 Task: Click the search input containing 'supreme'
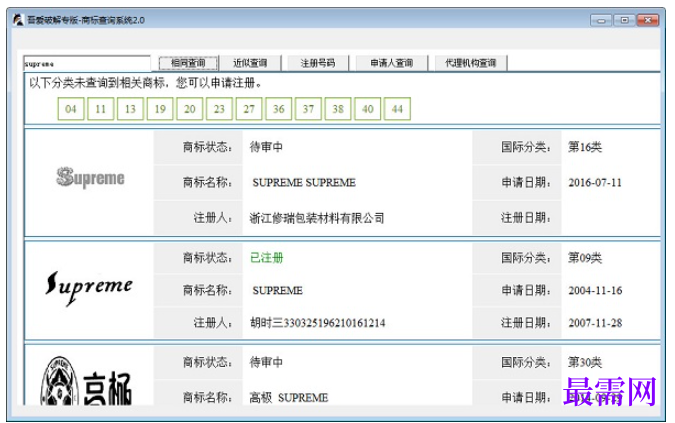point(87,63)
